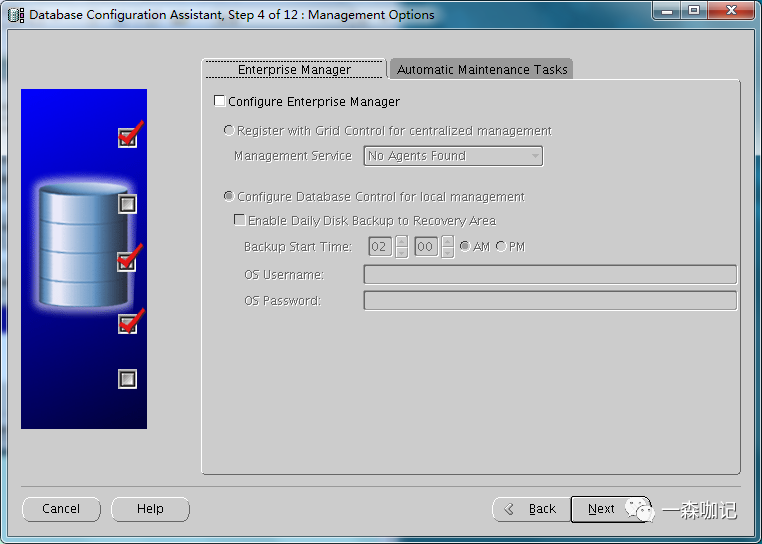The width and height of the screenshot is (762, 544).
Task: Decrease the backup start hour
Action: (x=401, y=253)
